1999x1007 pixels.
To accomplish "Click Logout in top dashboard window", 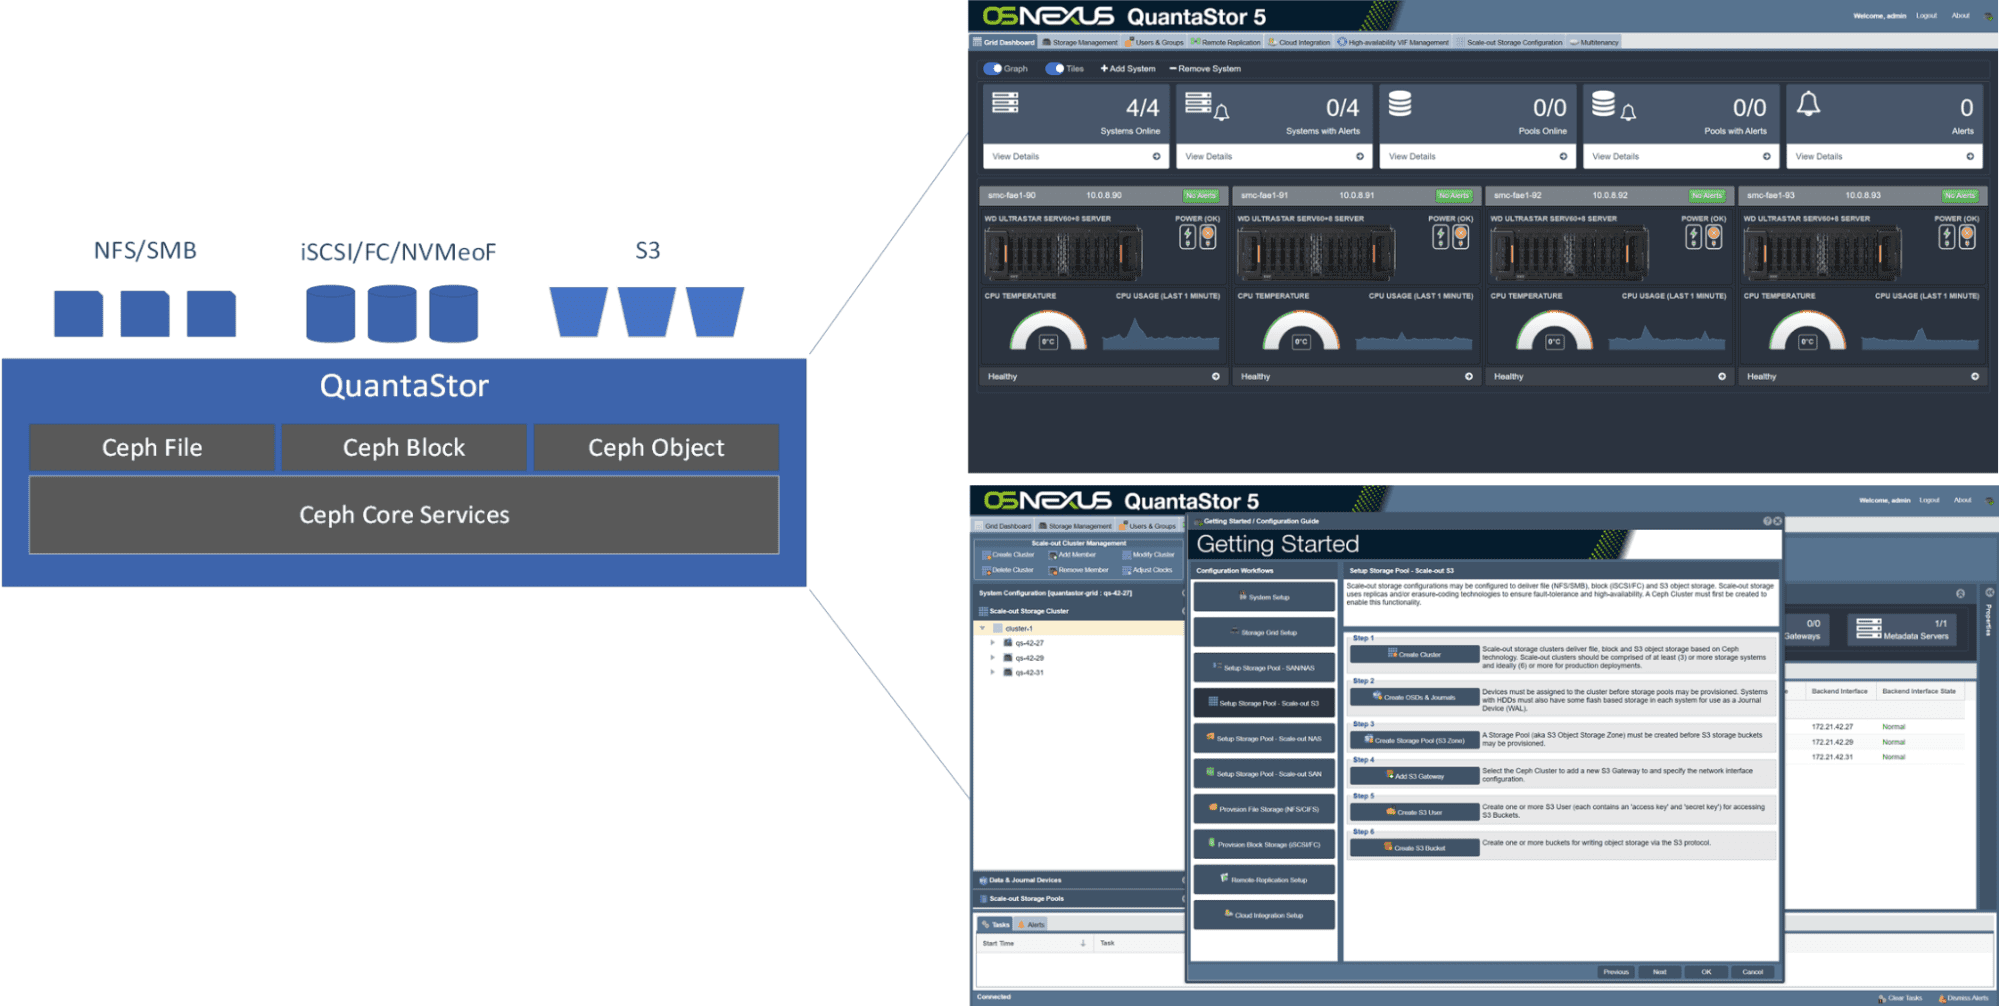I will pos(1926,16).
